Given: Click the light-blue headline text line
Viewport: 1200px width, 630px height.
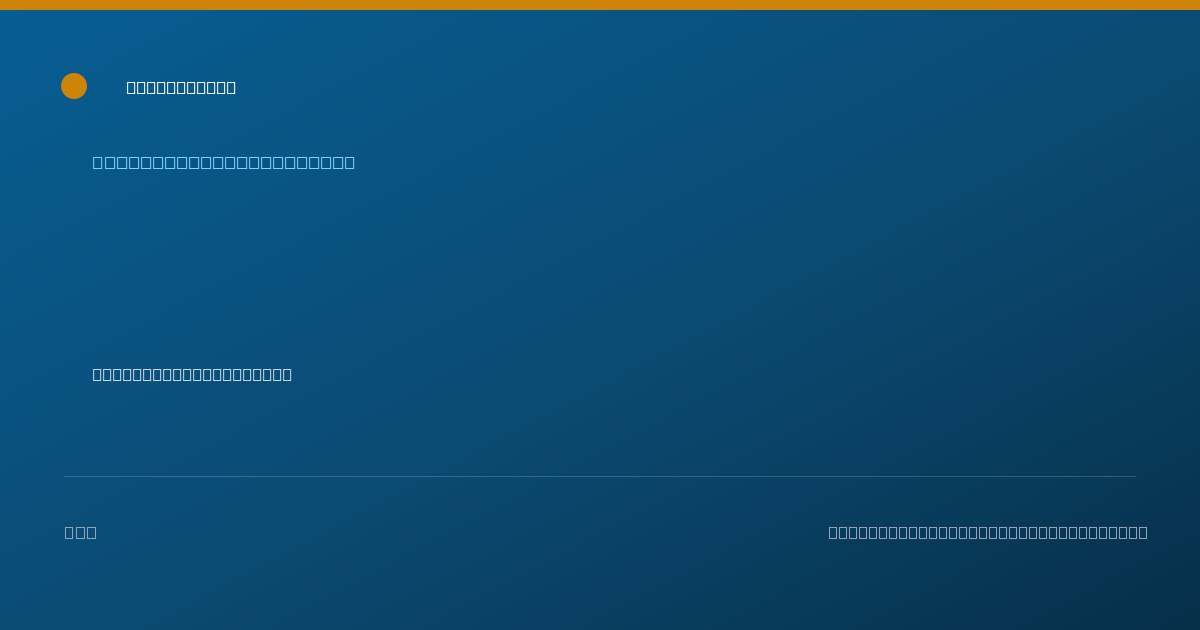Looking at the screenshot, I should tap(224, 162).
